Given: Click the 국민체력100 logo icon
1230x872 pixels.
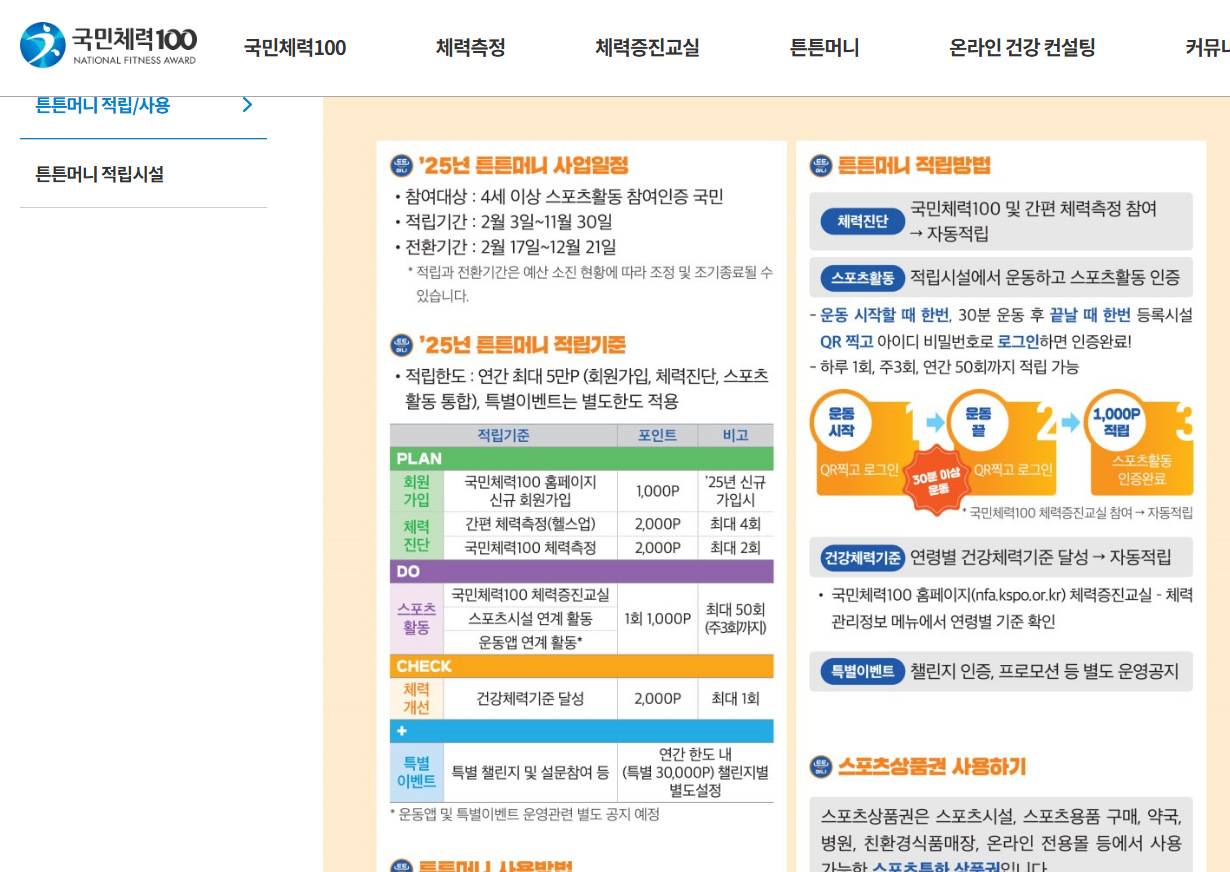Looking at the screenshot, I should tap(43, 45).
